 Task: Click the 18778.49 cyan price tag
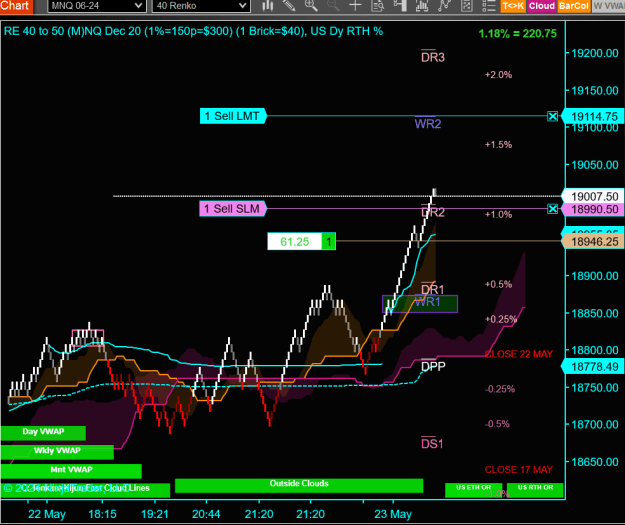(593, 366)
